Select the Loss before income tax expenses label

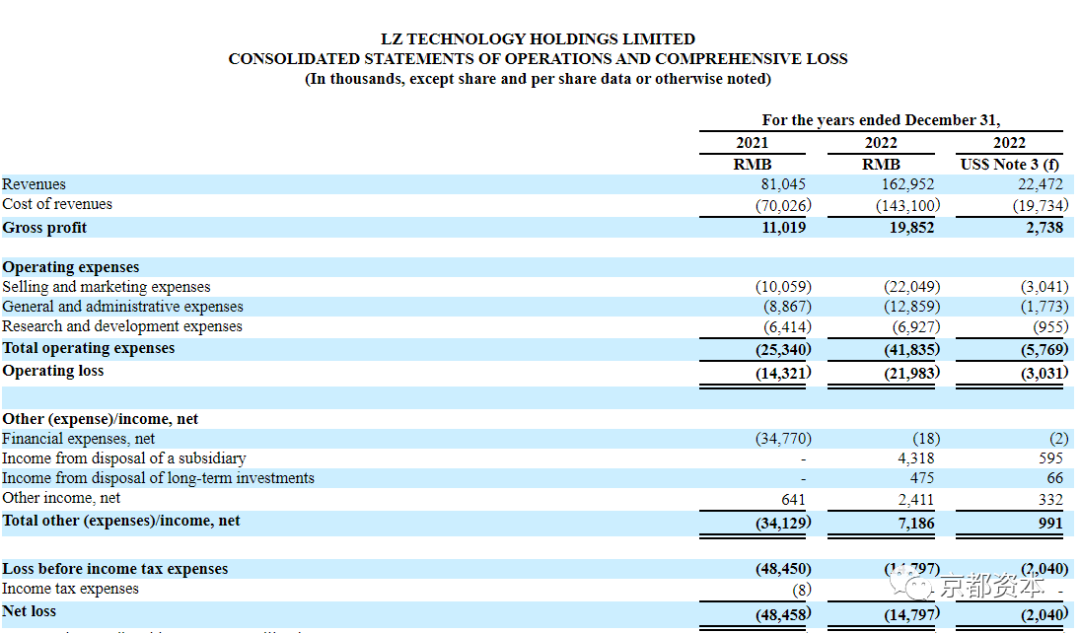coord(115,569)
